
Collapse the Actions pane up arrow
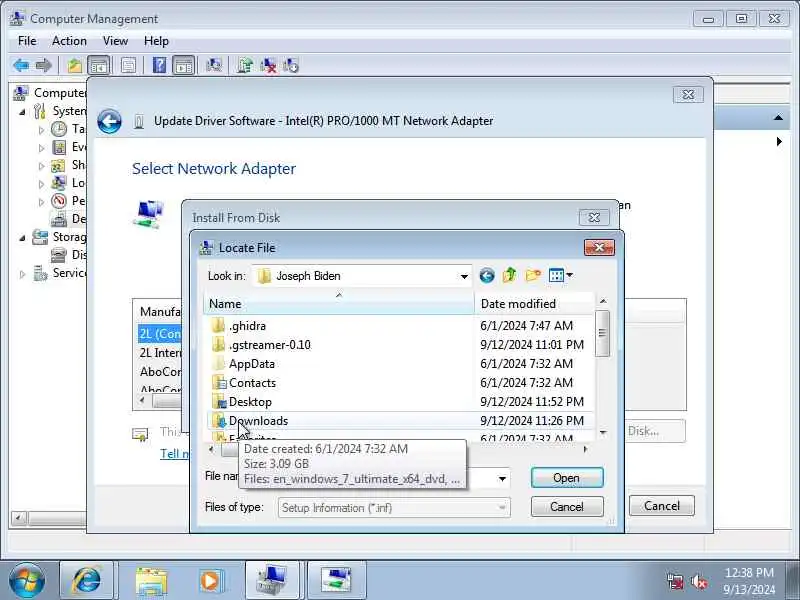coord(778,118)
